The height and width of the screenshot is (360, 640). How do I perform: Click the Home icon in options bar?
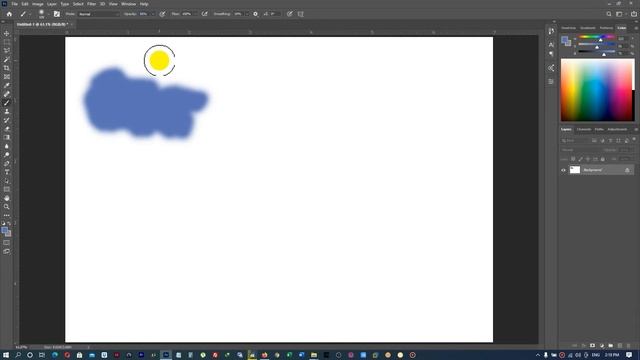click(x=9, y=14)
